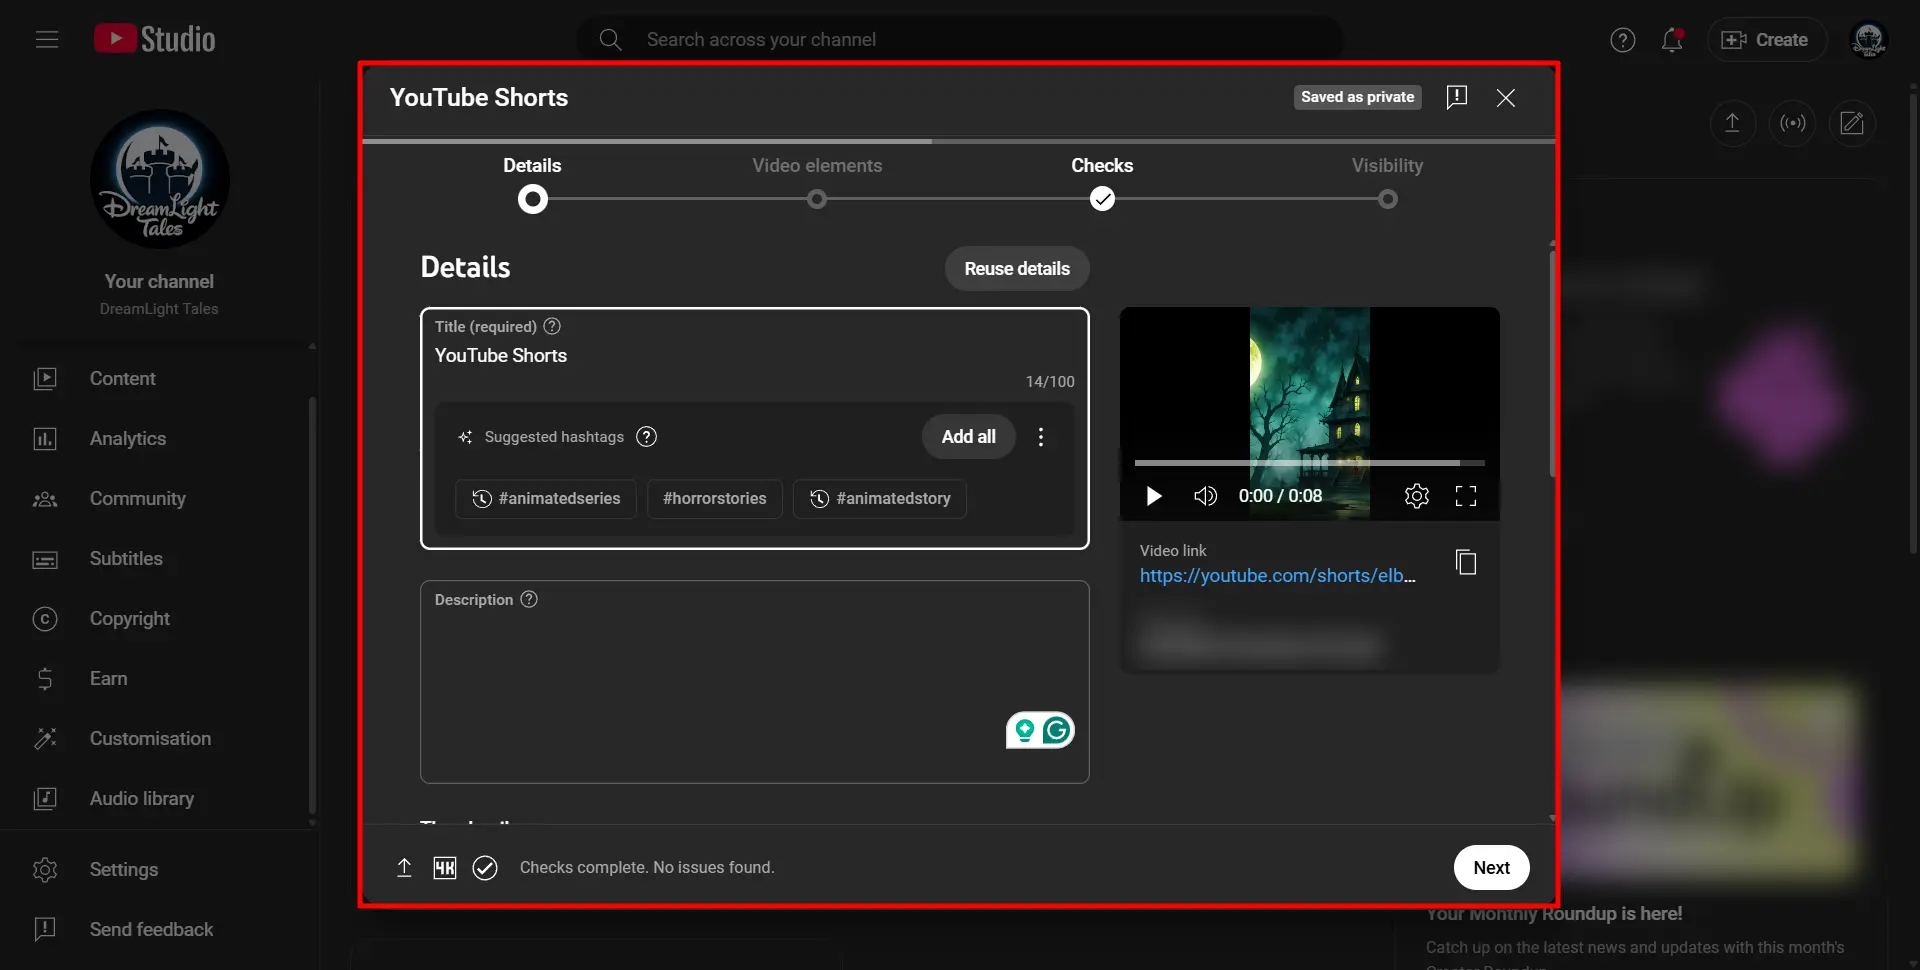
Task: Add the #animatedstory hashtag chip
Action: (880, 498)
